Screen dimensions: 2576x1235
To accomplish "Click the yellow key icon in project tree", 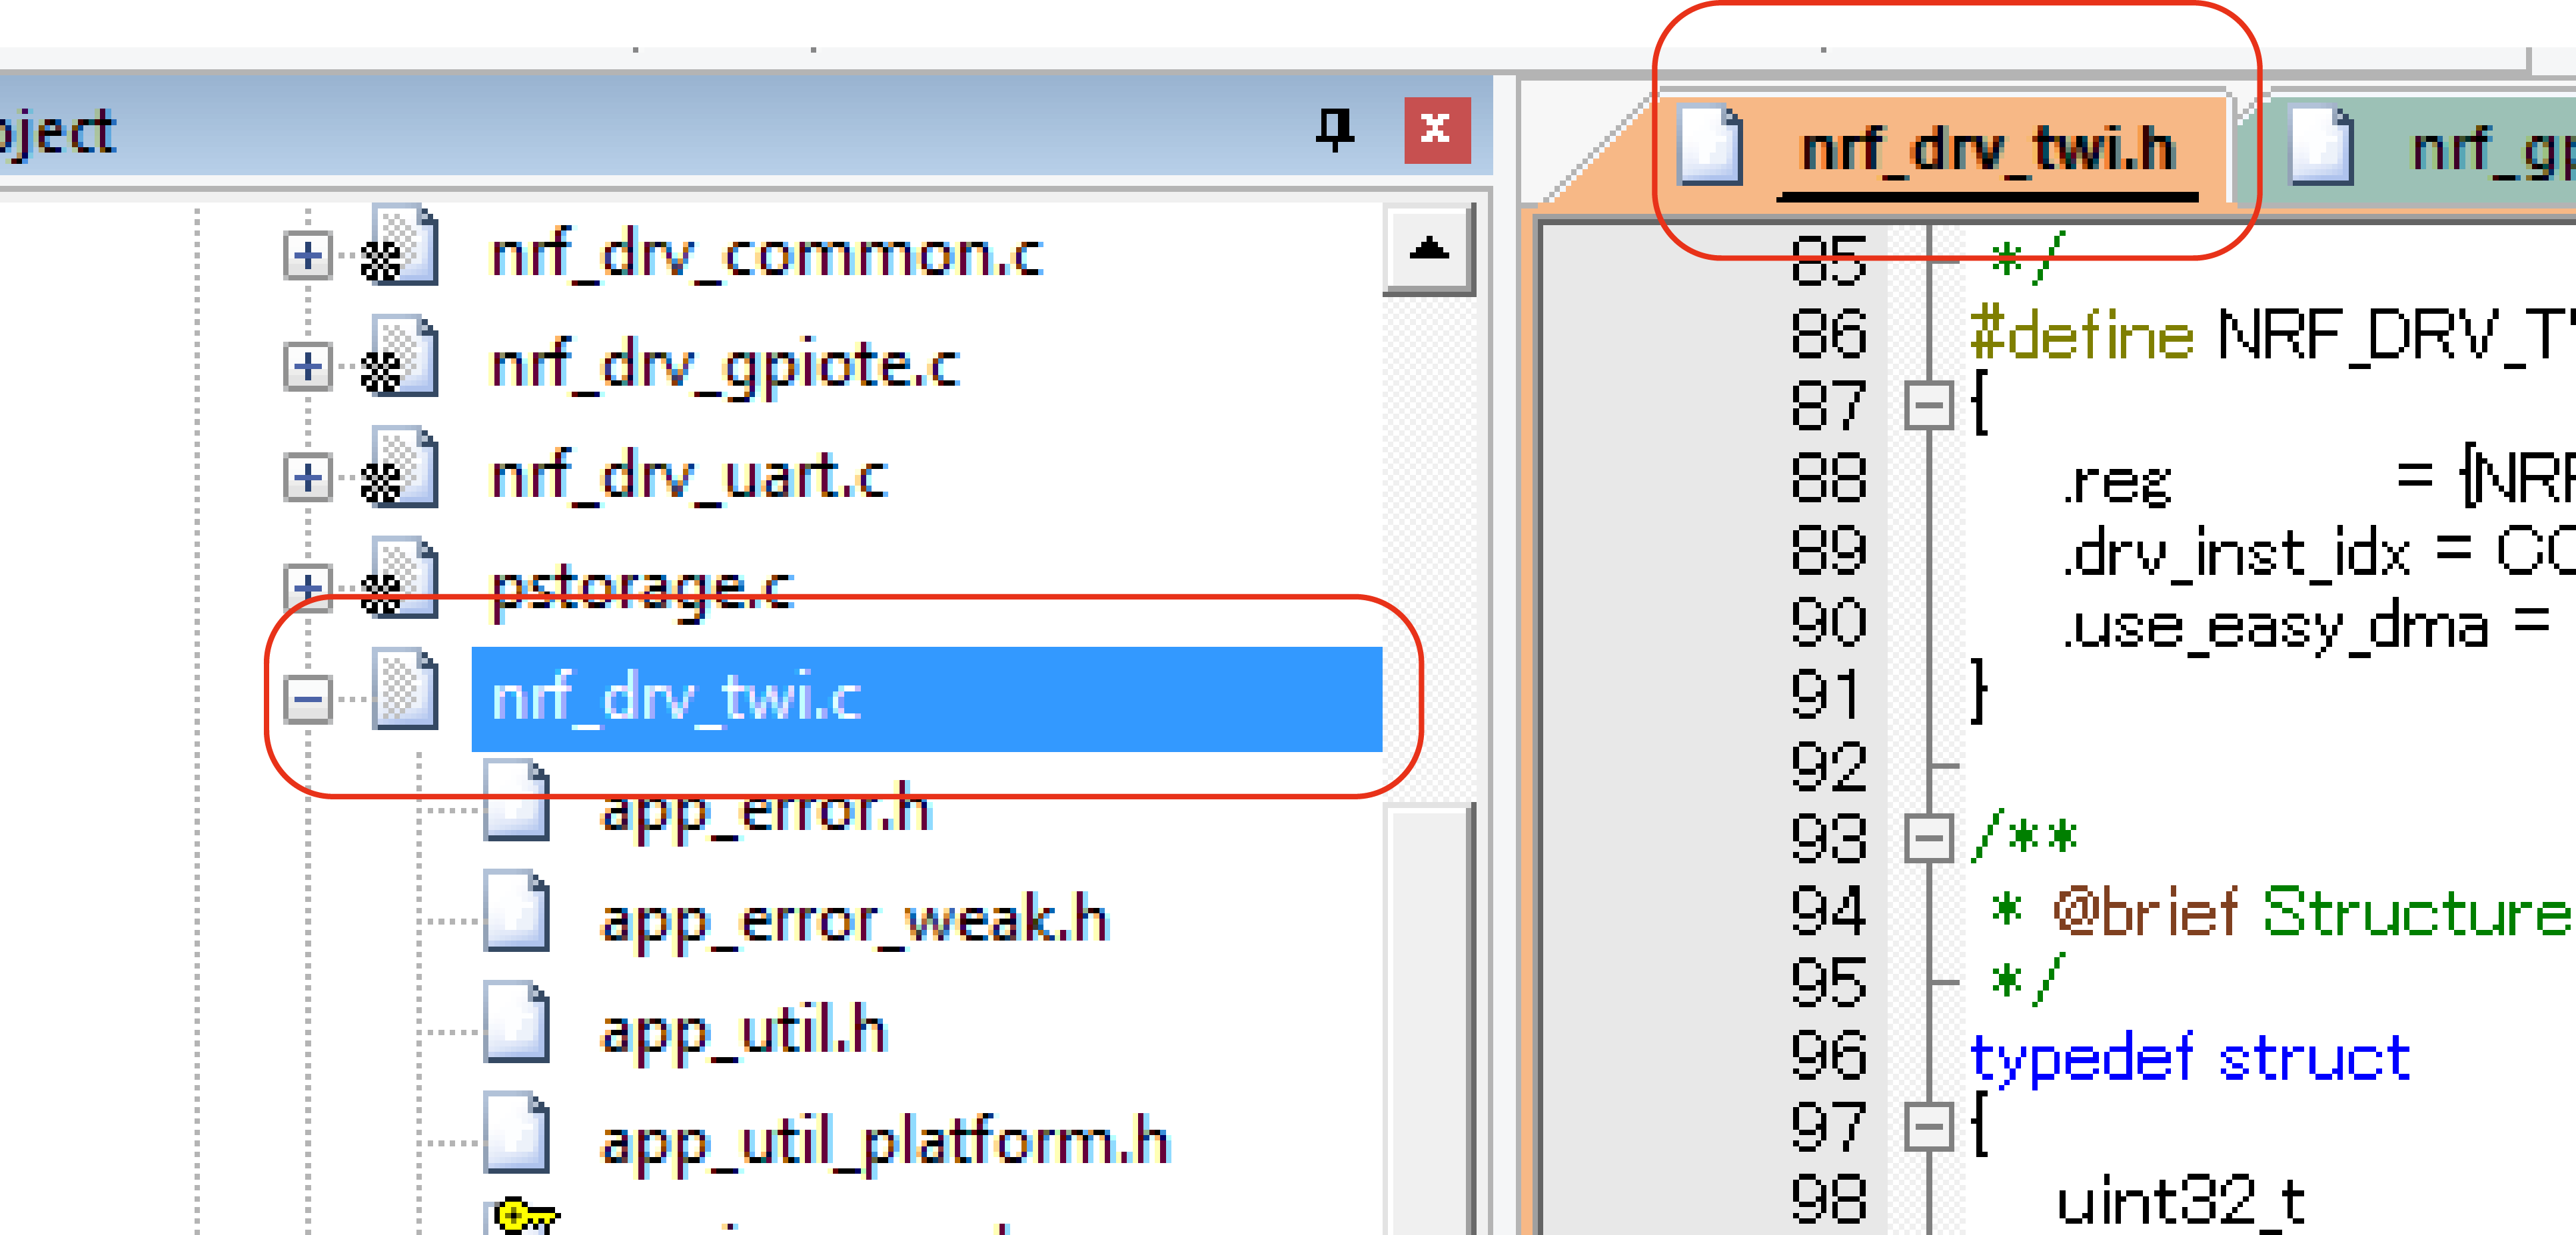I will (526, 1215).
